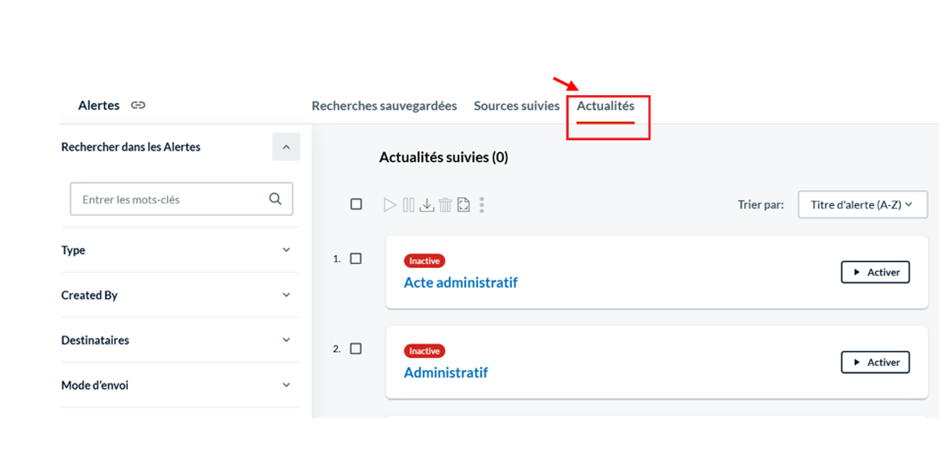Click the pause icon in the bulk toolbar

(408, 205)
